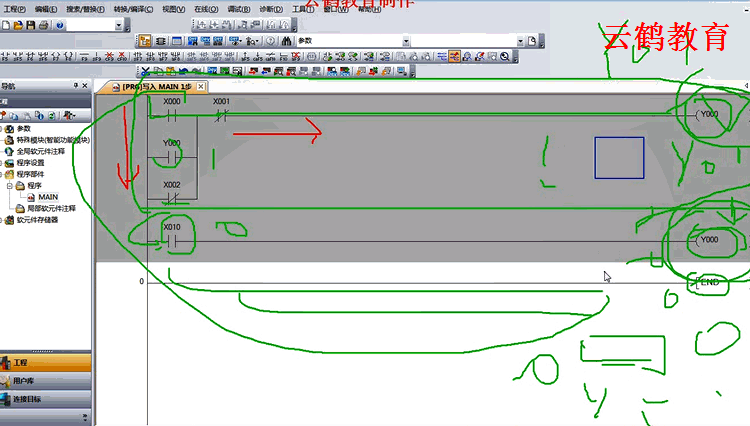750x426 pixels.
Task: Open the second search combo dropdown arrow
Action: (520, 41)
